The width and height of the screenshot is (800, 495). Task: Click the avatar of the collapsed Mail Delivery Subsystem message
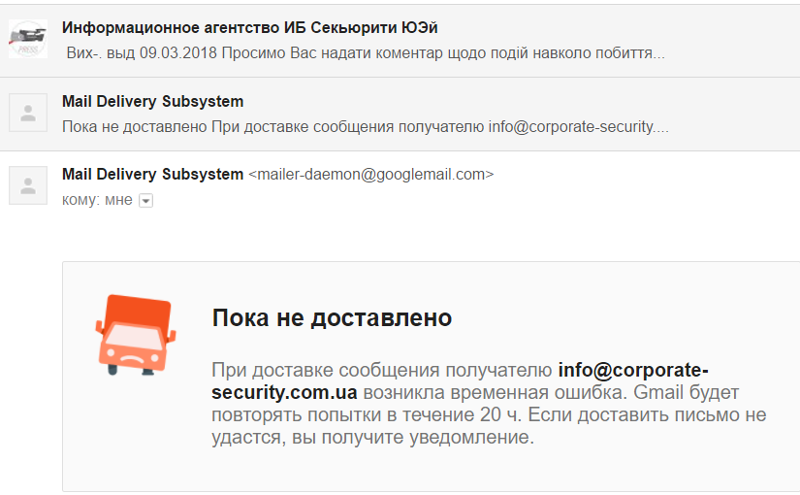point(28,112)
